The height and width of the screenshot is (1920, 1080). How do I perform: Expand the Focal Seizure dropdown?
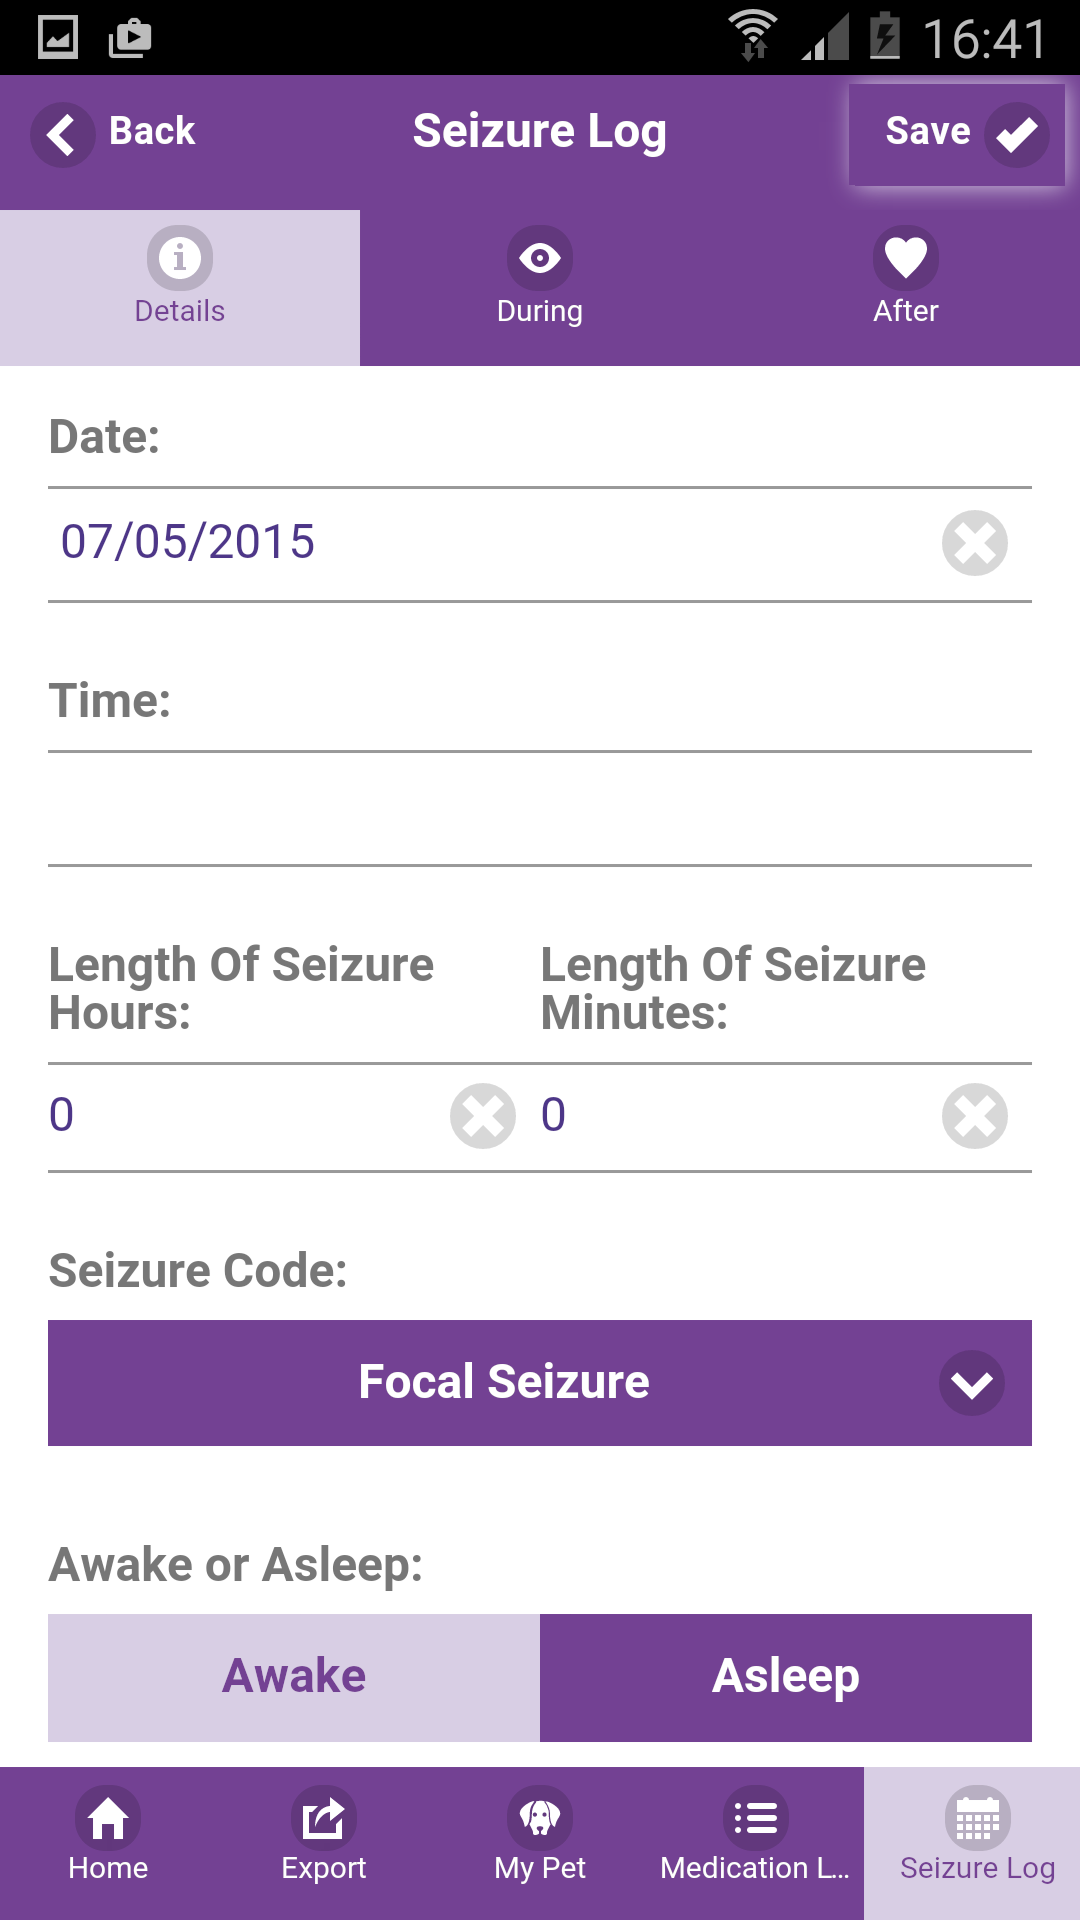[x=540, y=1383]
